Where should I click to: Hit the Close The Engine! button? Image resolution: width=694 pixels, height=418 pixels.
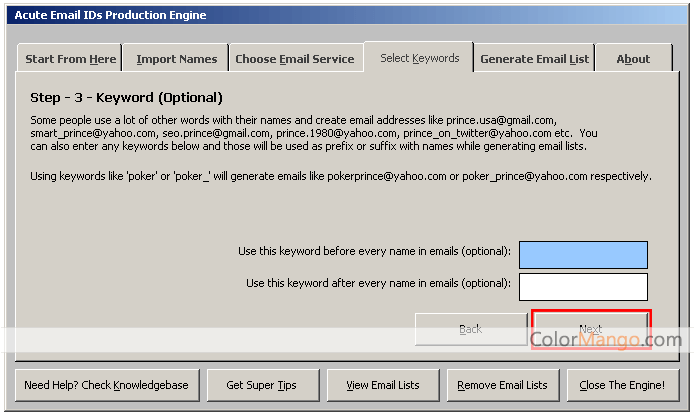(x=622, y=385)
